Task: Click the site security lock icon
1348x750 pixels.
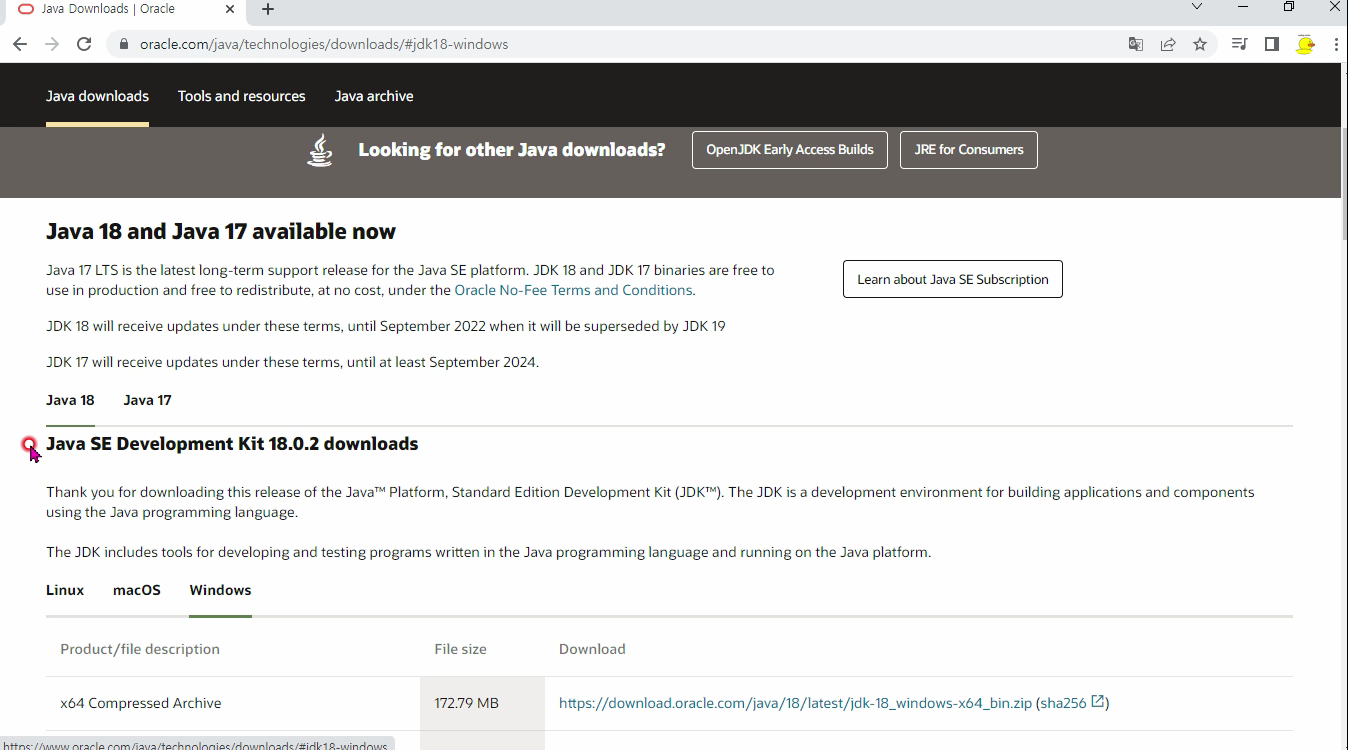Action: click(x=124, y=44)
